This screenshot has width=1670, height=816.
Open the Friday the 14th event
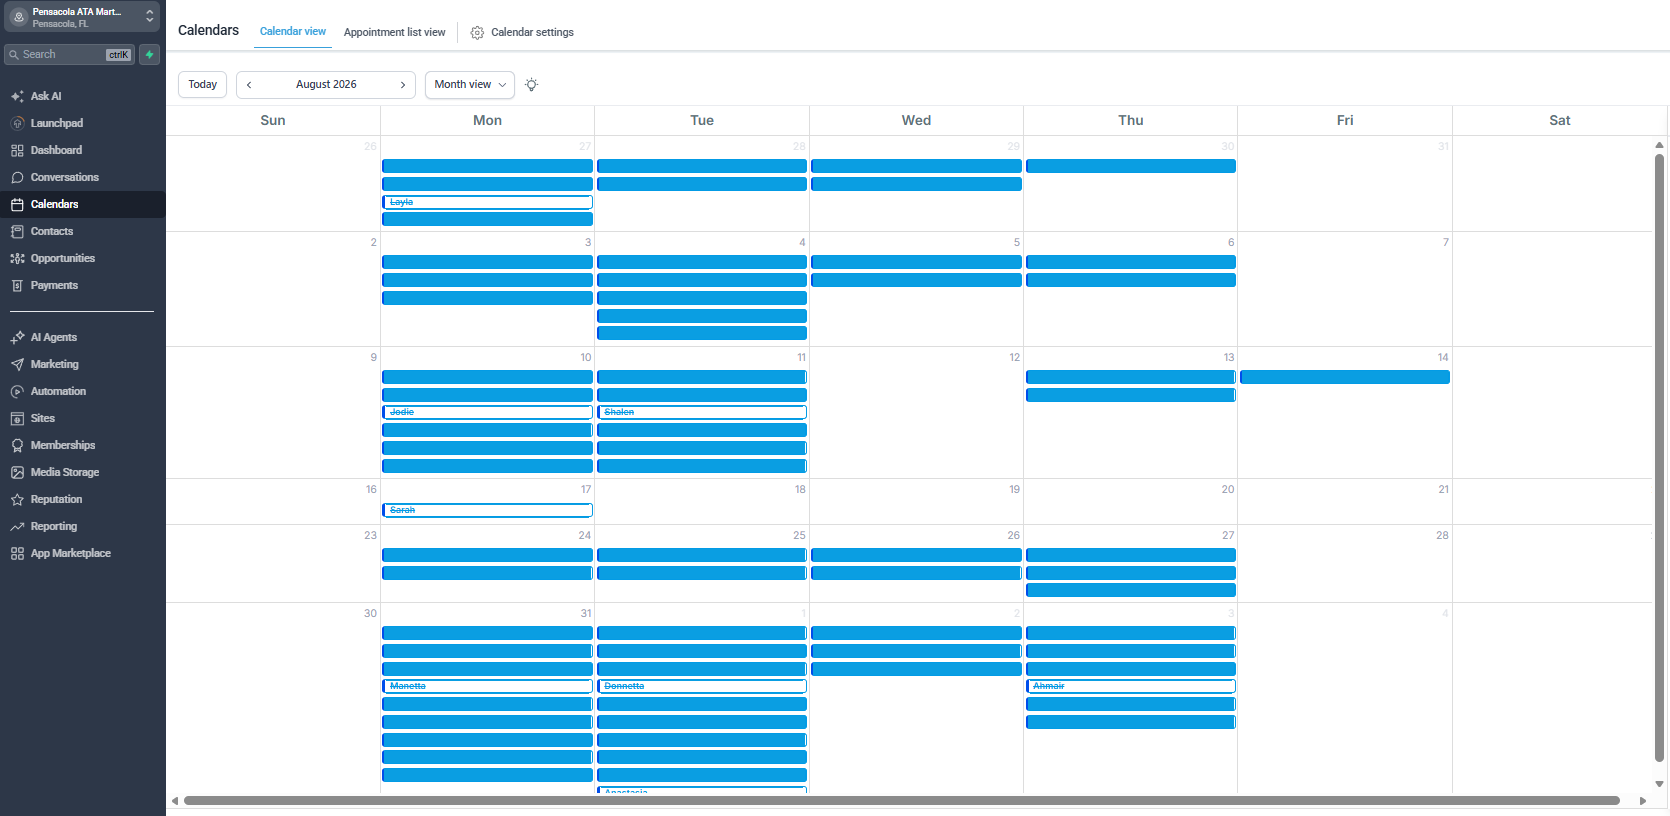[1345, 377]
